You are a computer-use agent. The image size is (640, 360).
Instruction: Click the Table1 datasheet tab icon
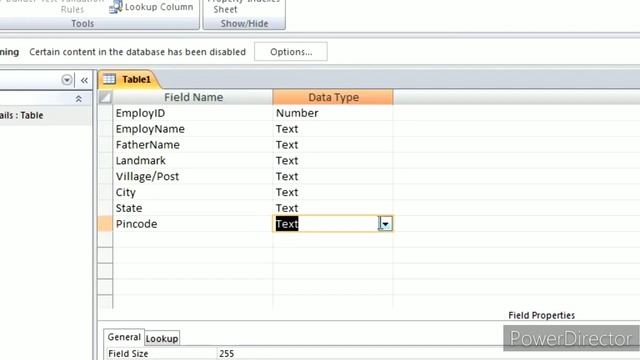[109, 79]
